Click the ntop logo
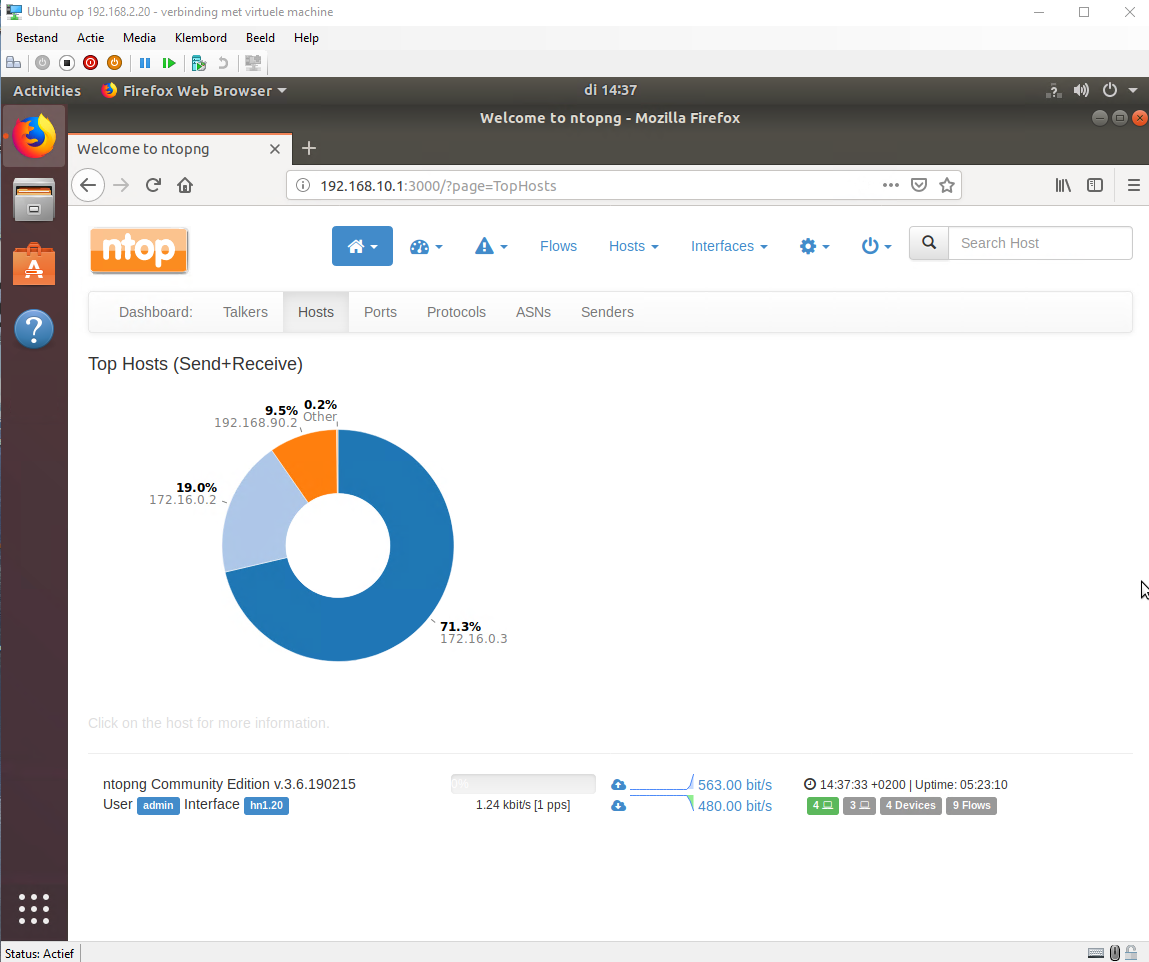 click(139, 249)
